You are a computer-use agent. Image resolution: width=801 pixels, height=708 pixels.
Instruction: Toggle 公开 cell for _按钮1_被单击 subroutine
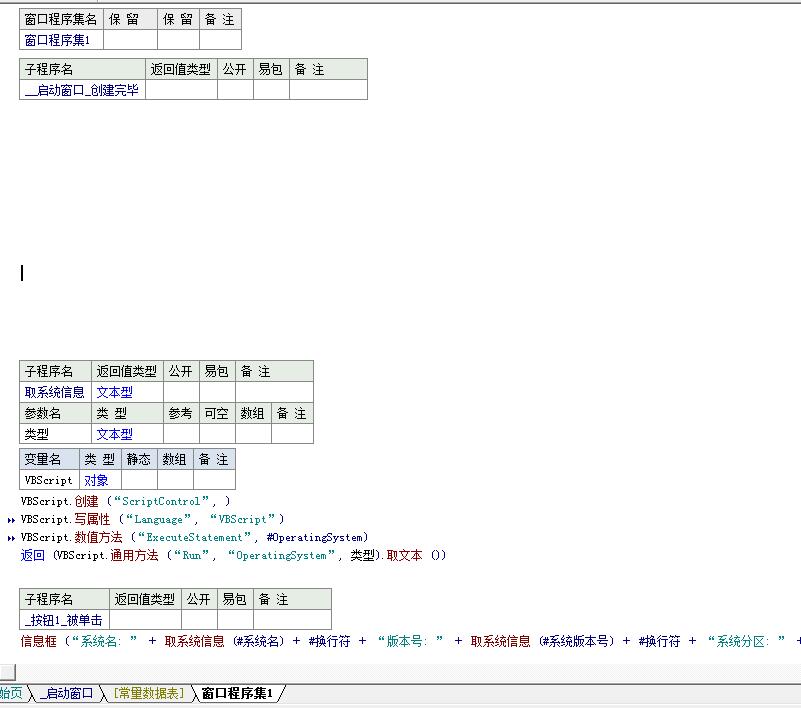click(199, 620)
